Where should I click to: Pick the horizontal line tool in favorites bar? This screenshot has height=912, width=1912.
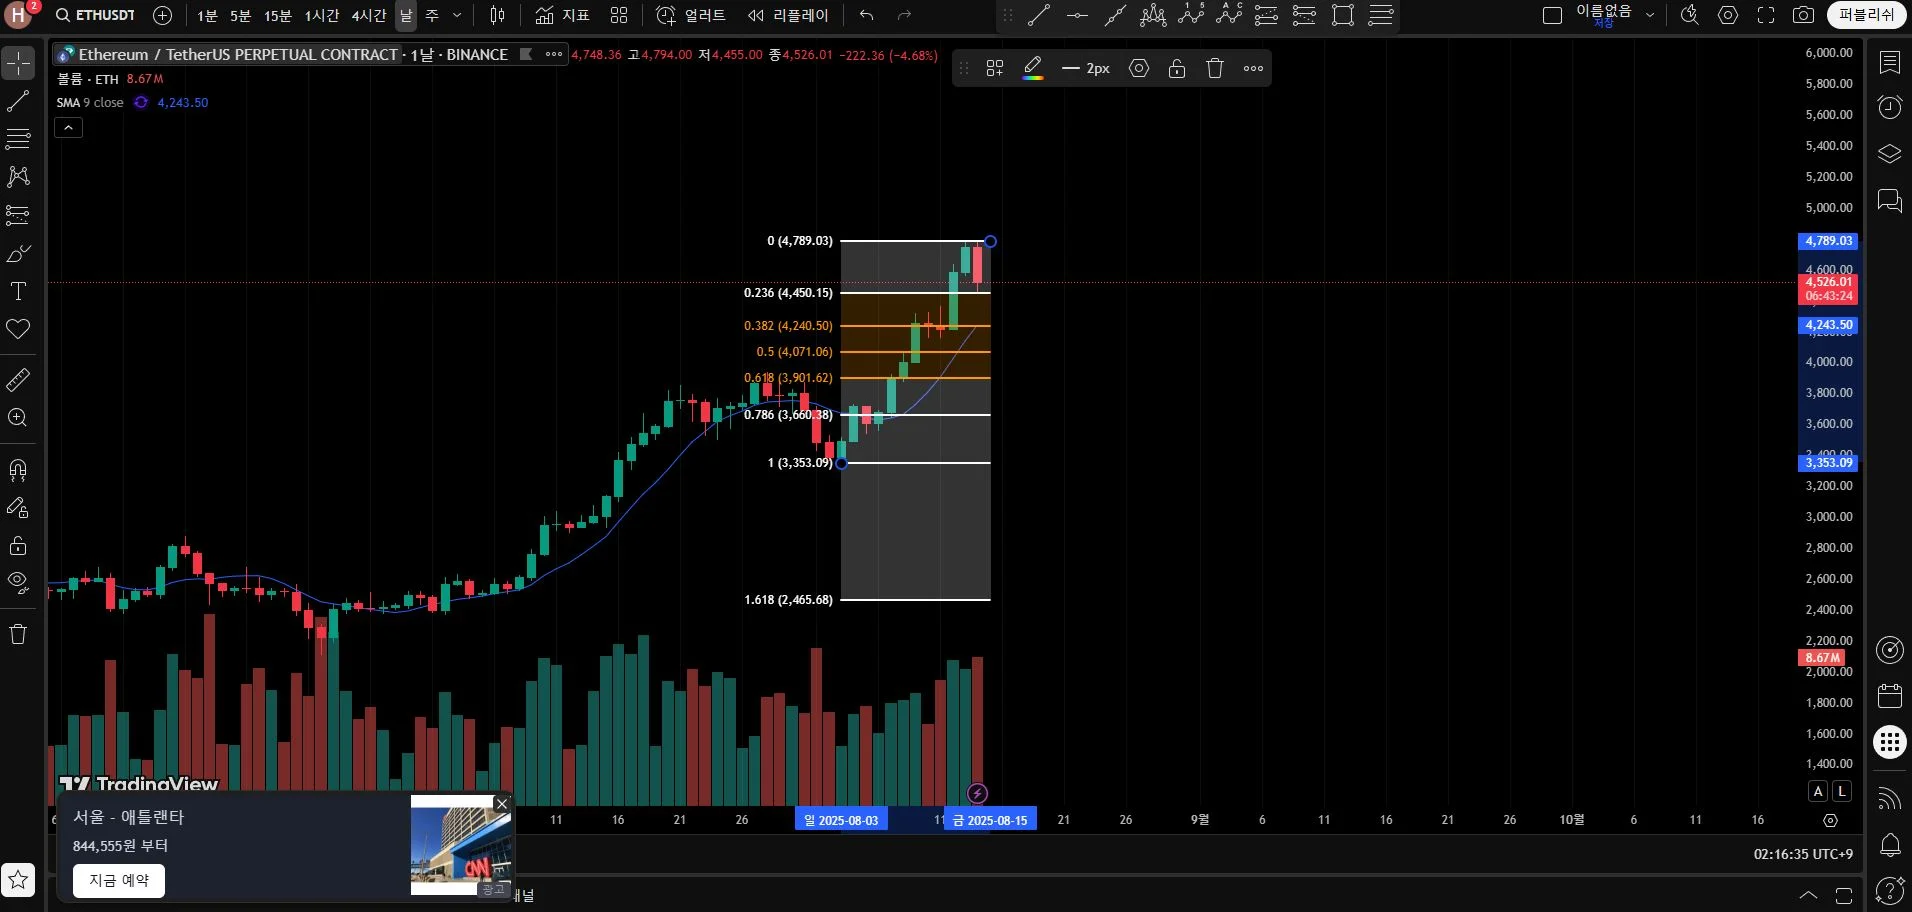[1077, 15]
